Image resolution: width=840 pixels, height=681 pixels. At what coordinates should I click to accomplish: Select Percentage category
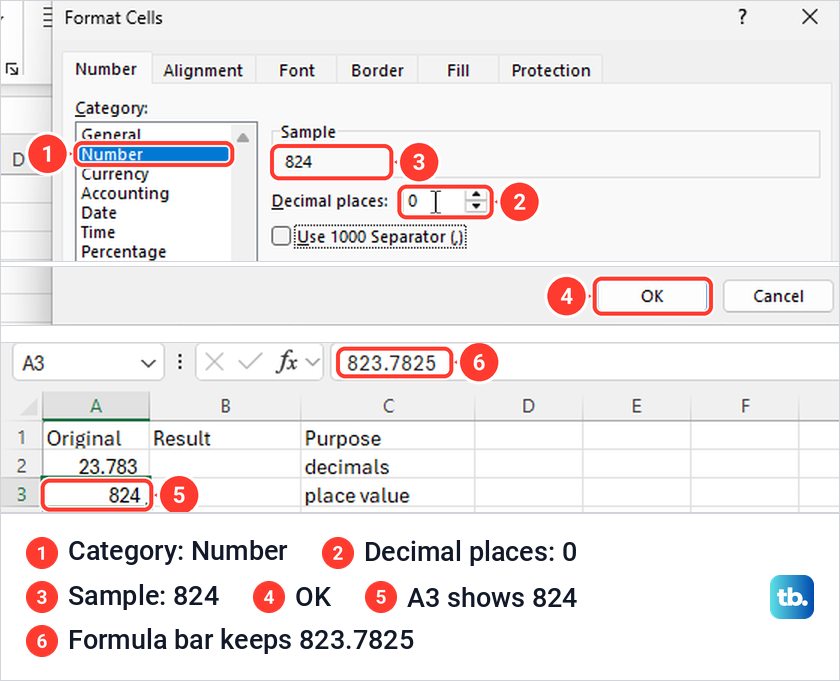(x=124, y=251)
